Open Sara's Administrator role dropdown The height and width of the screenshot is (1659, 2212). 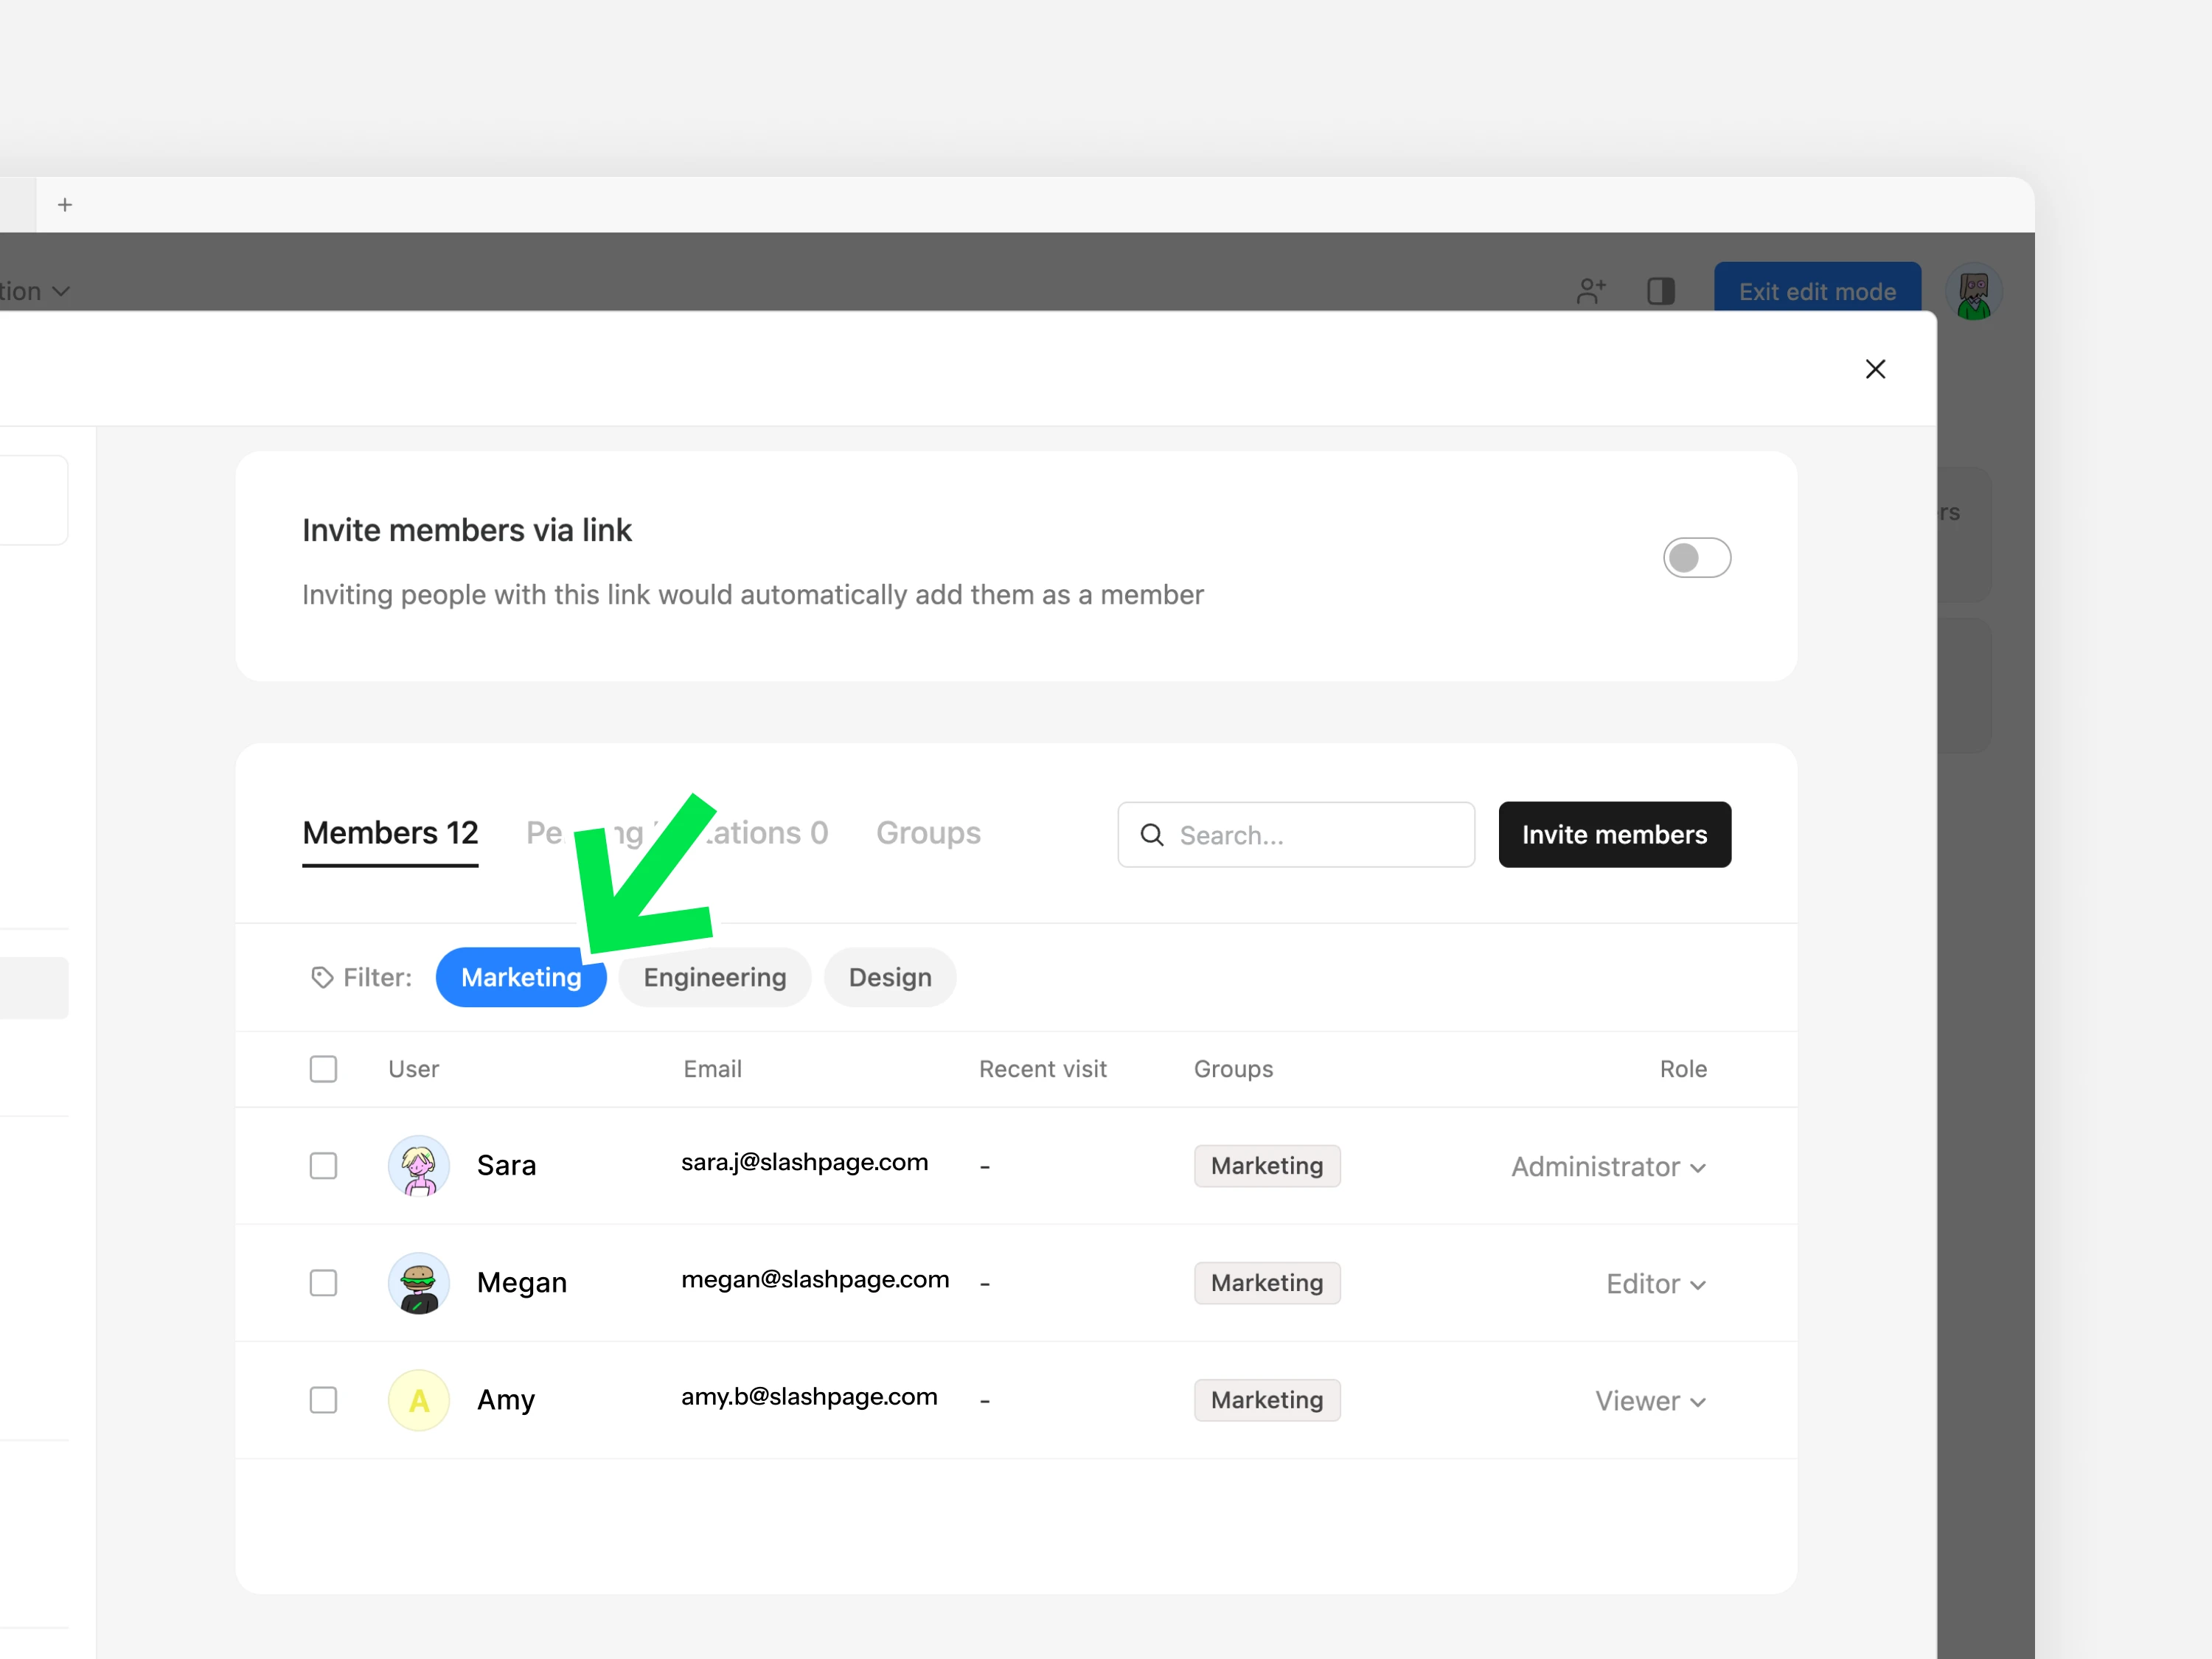pos(1608,1167)
